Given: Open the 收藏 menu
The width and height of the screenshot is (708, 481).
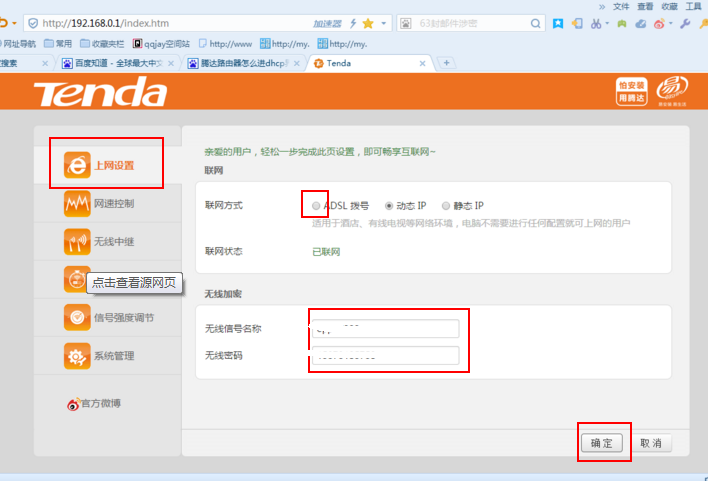Looking at the screenshot, I should click(669, 6).
